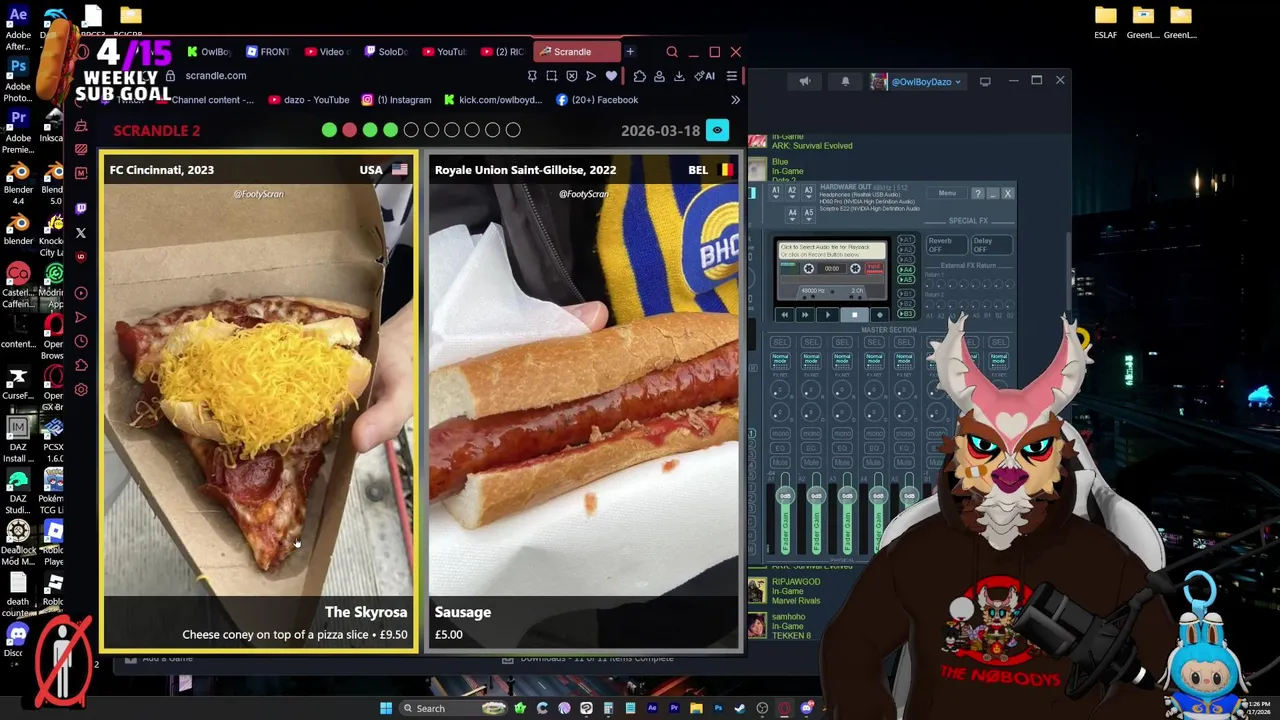Click the cassette fast forward button
The width and height of the screenshot is (1280, 720).
(805, 315)
